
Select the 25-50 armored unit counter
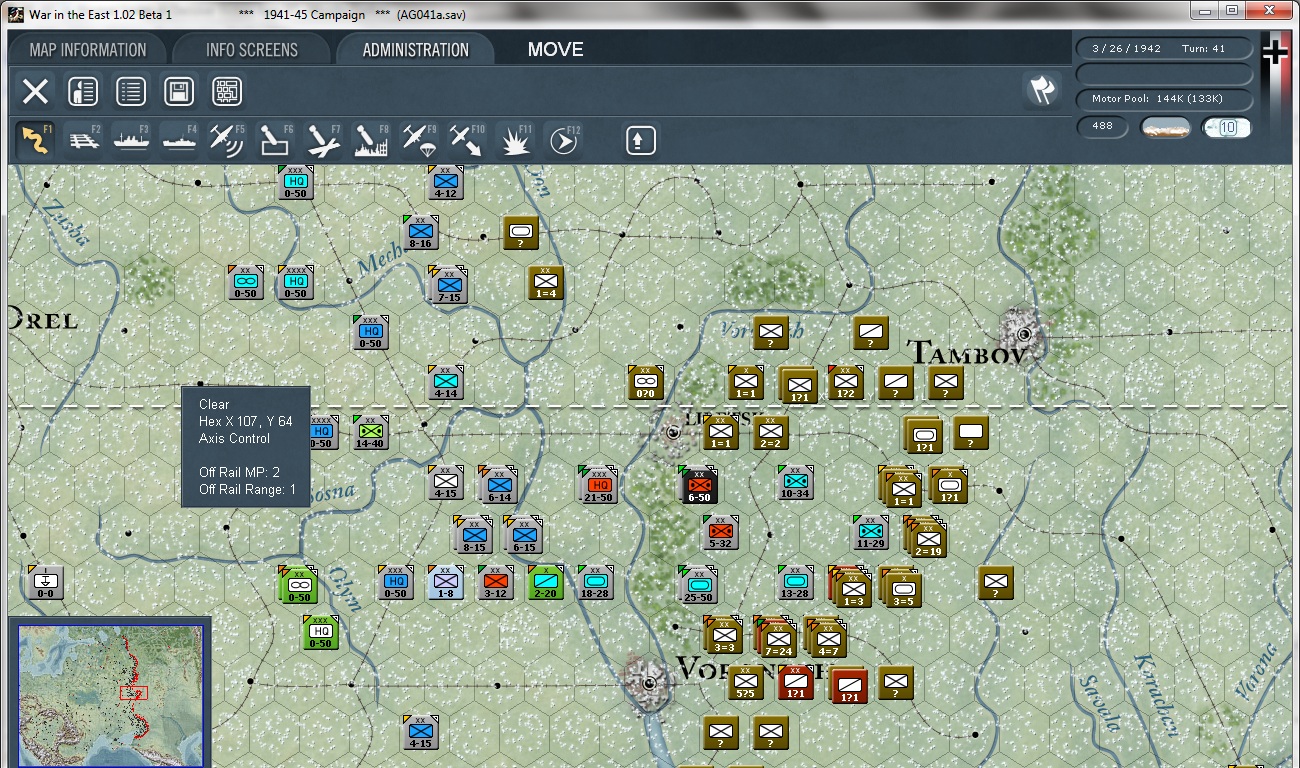(698, 584)
